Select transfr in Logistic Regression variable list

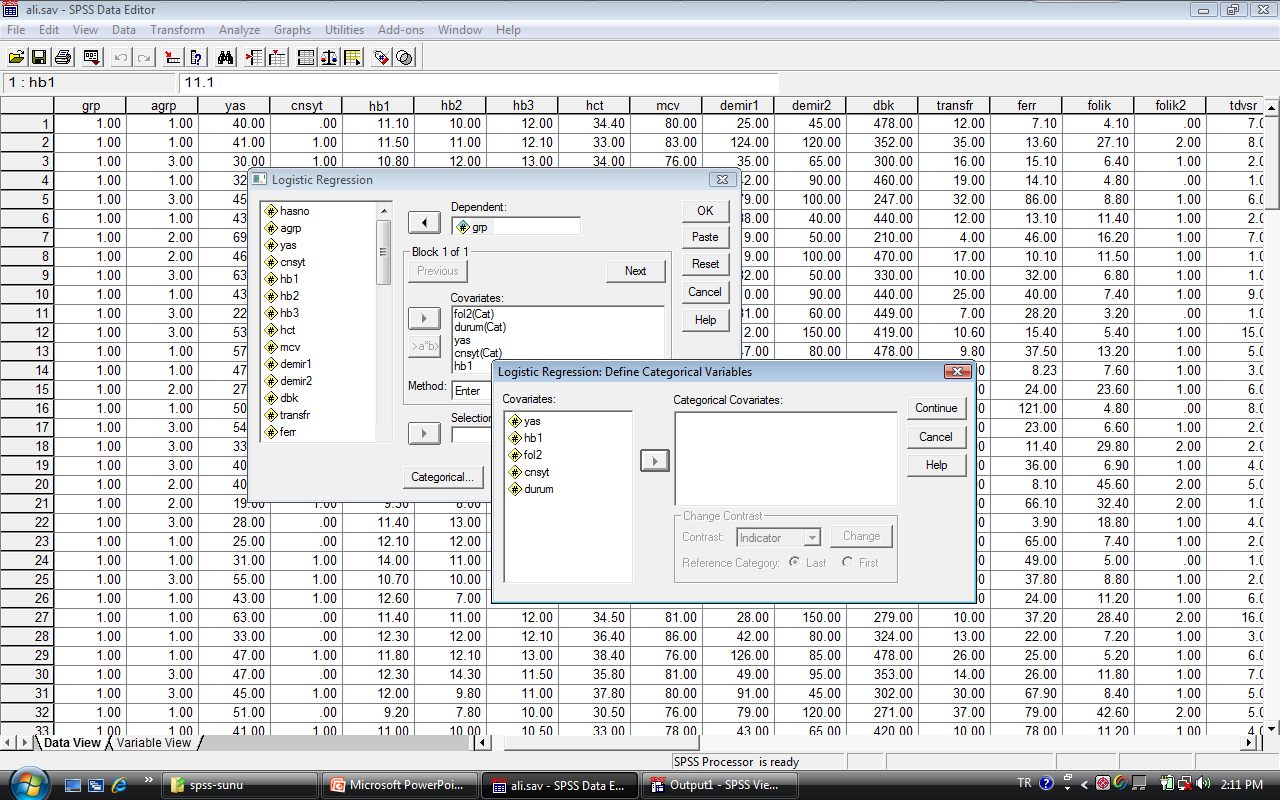coord(294,415)
